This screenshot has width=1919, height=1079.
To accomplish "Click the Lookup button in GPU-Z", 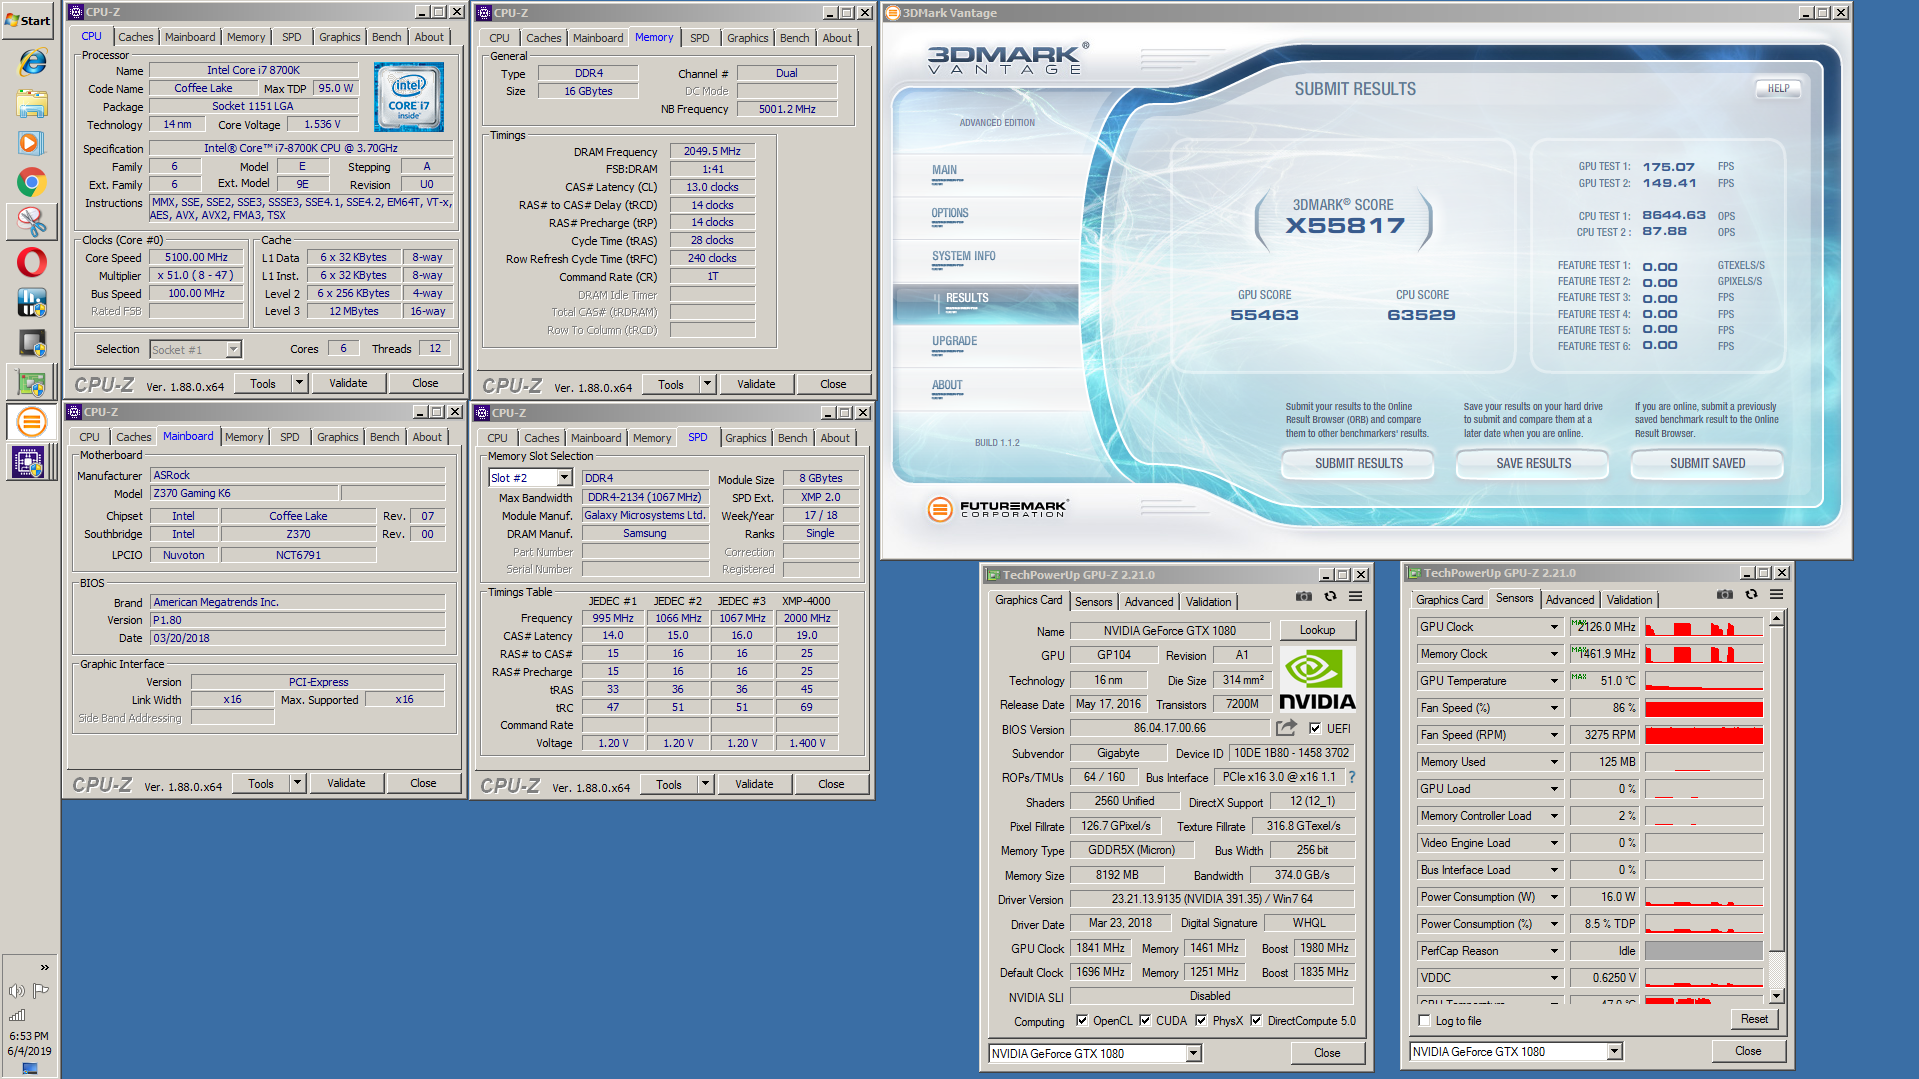I will click(1317, 630).
